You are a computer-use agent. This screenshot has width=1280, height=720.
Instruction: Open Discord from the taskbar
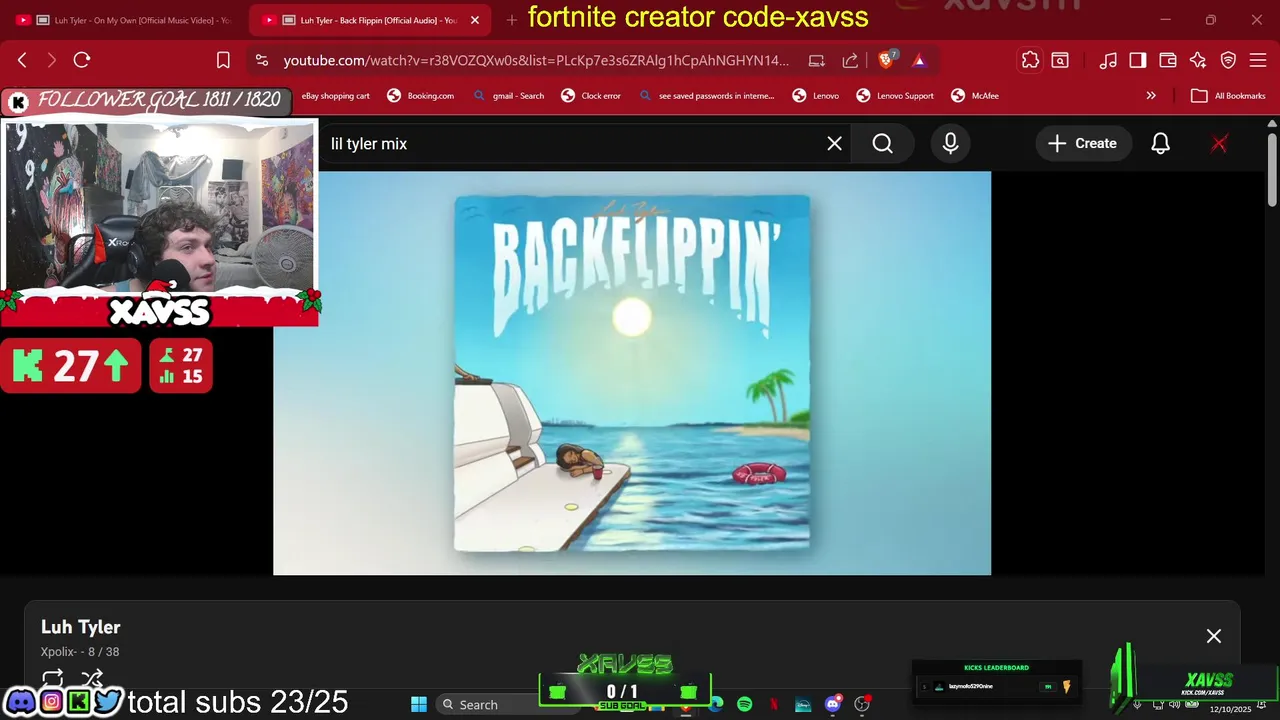(x=833, y=704)
